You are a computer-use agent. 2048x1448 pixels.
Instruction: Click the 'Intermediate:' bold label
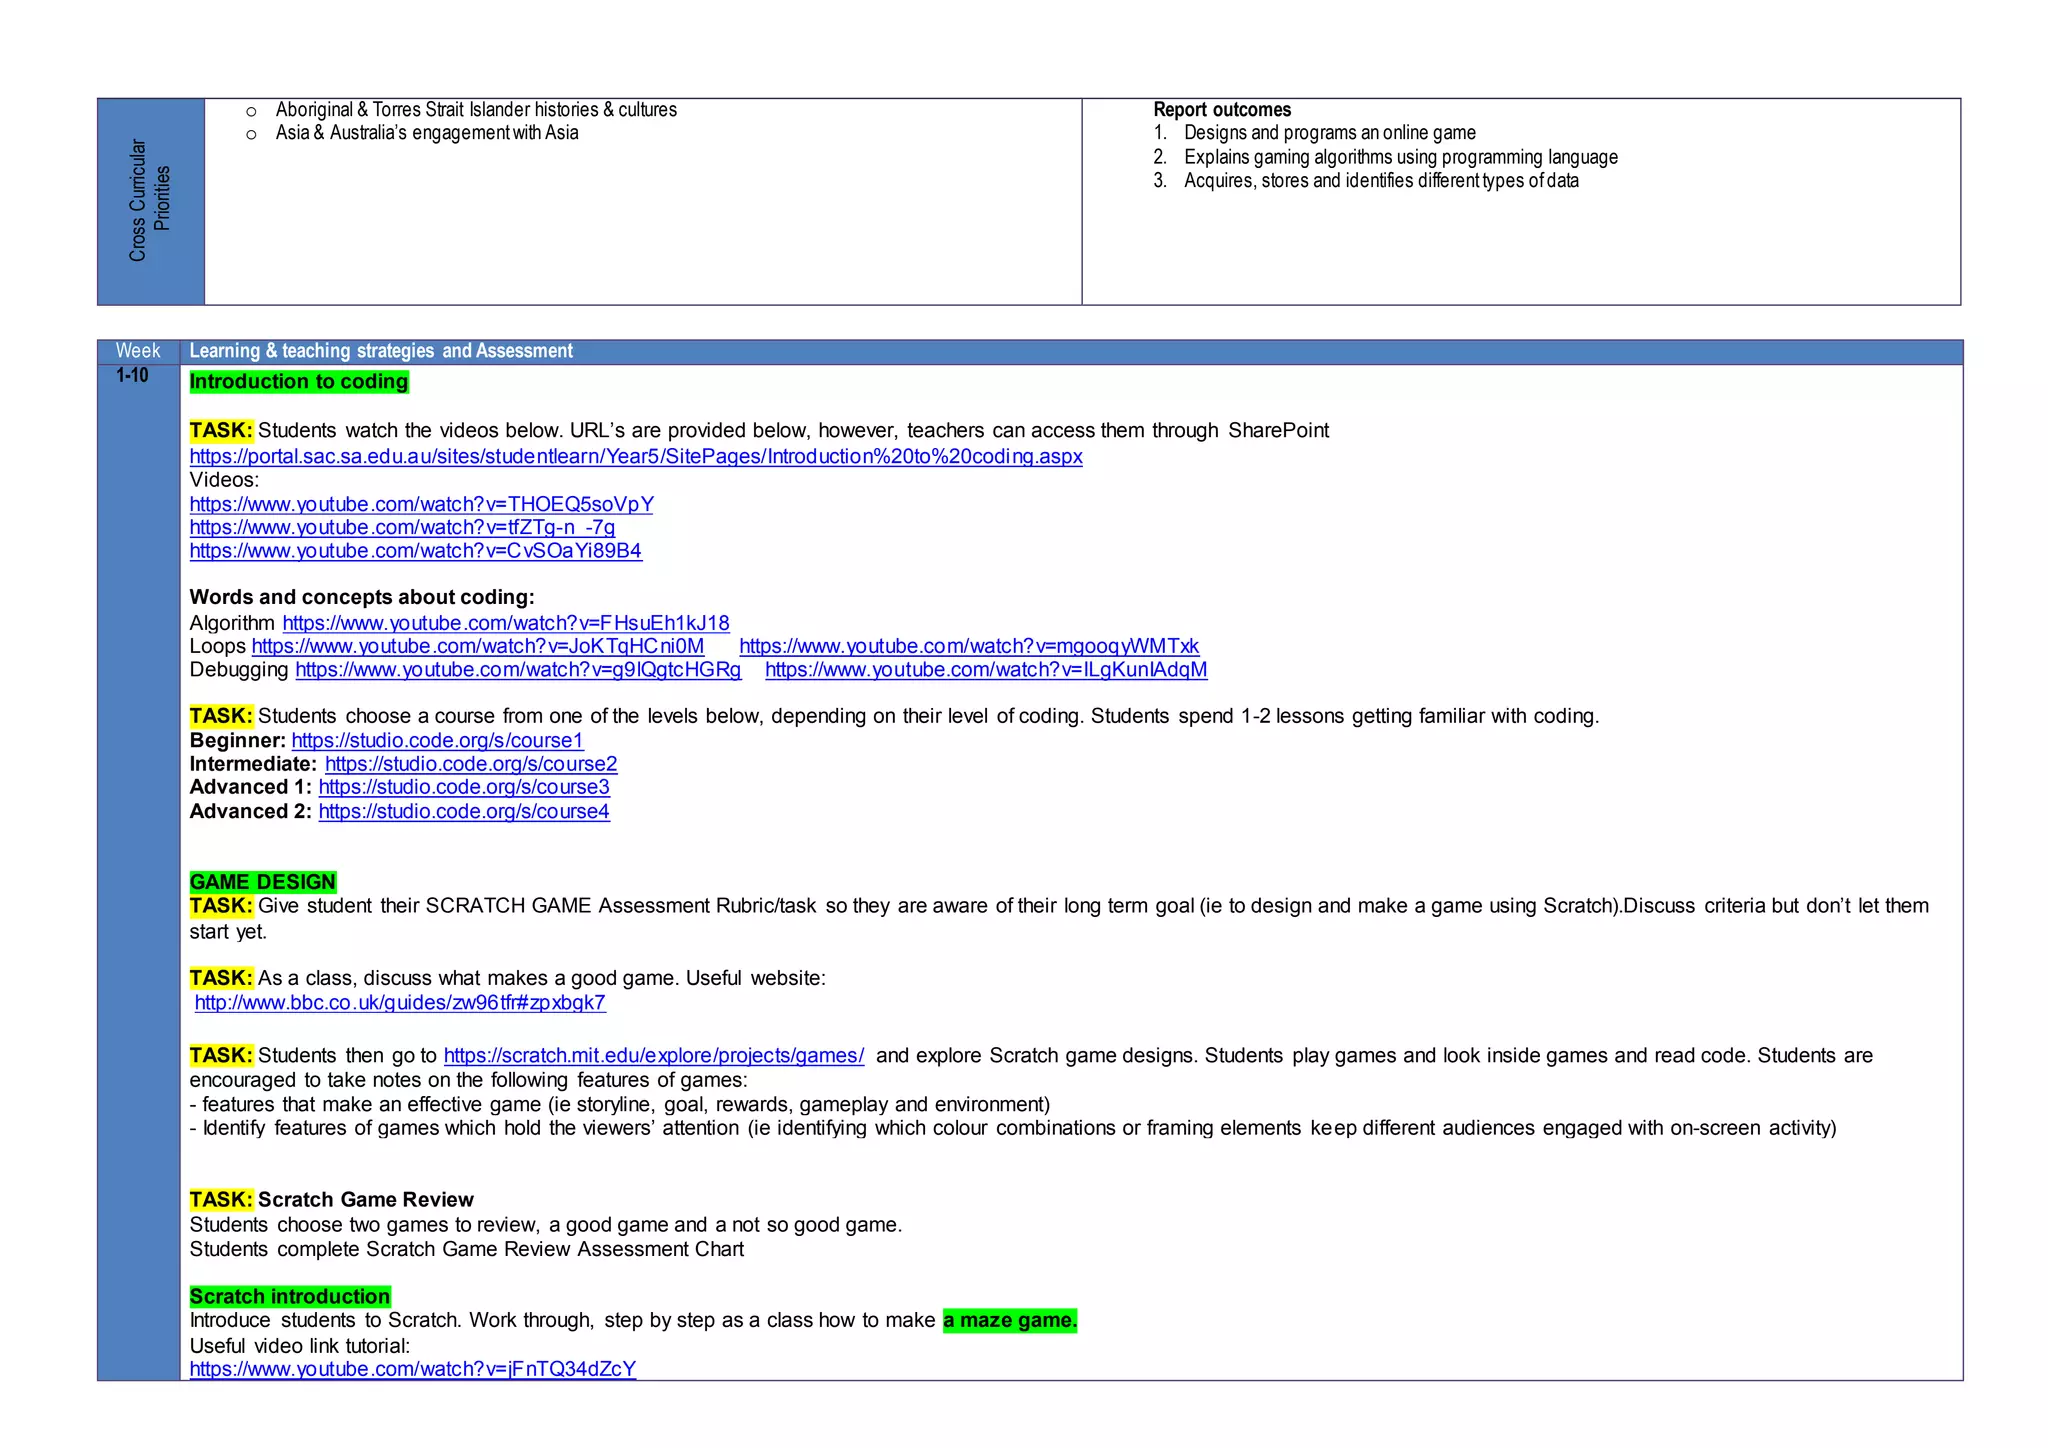[x=253, y=764]
